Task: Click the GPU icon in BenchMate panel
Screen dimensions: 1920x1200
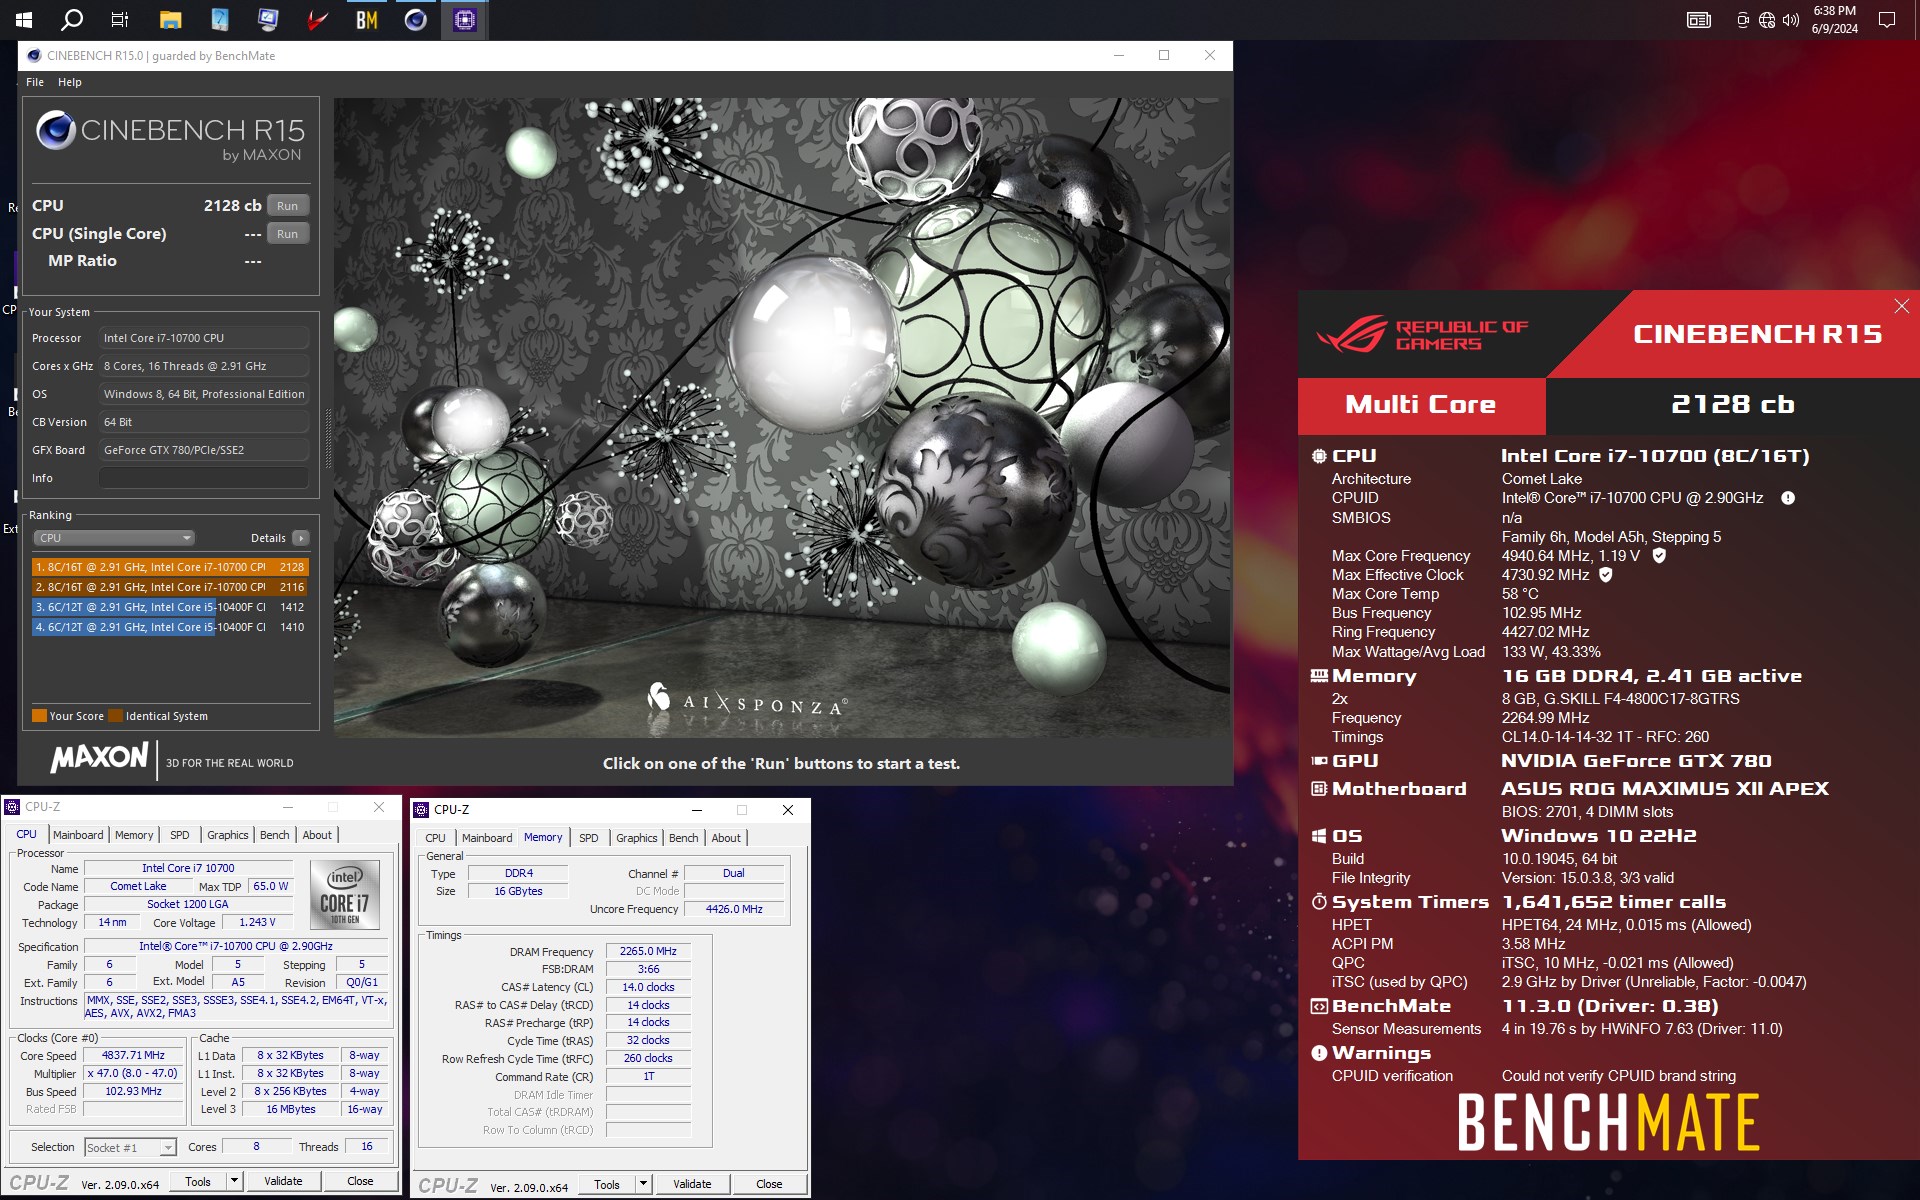Action: 1319,761
